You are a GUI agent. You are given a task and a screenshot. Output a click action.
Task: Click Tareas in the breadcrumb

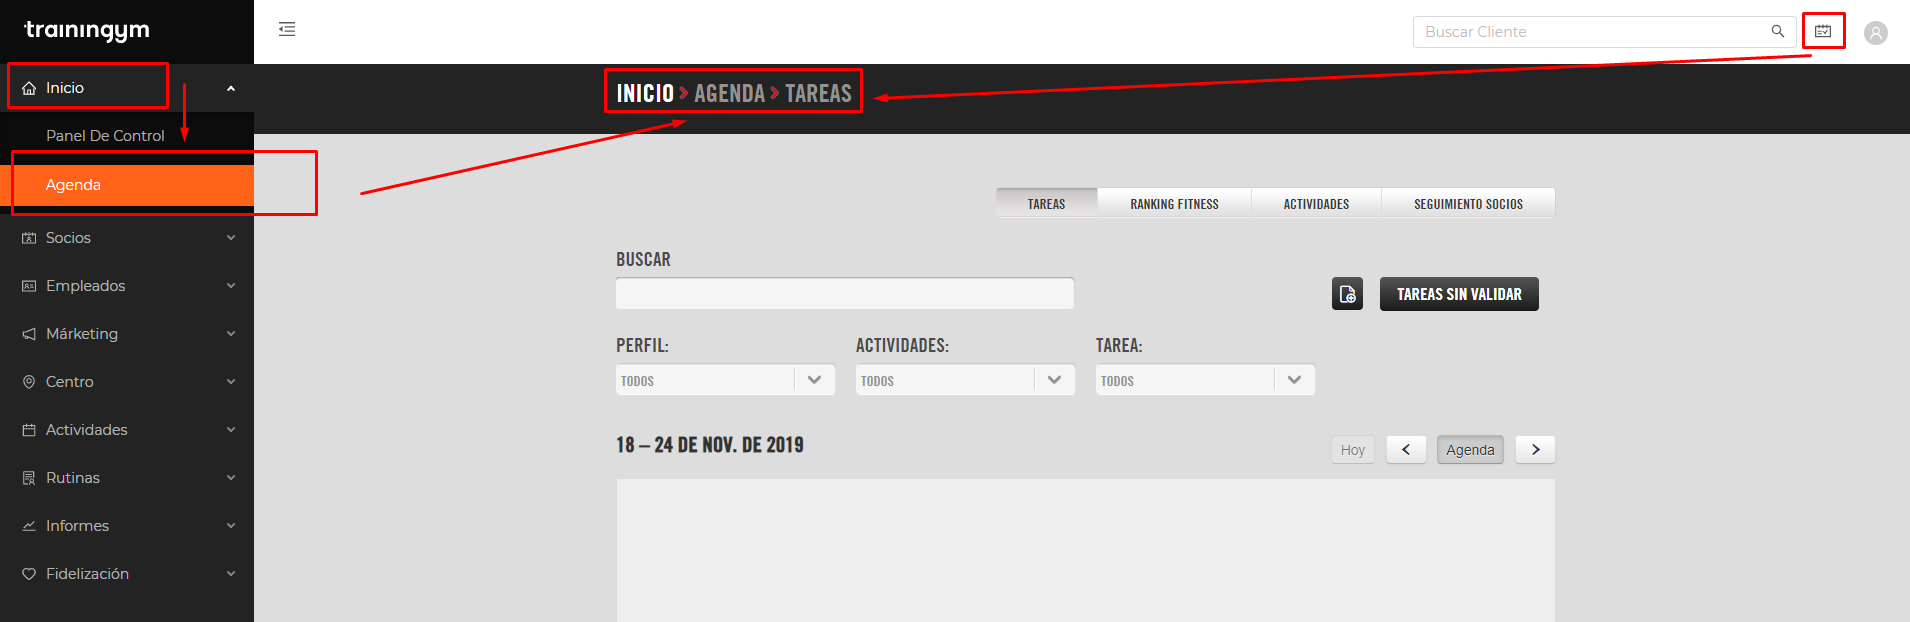[x=818, y=93]
